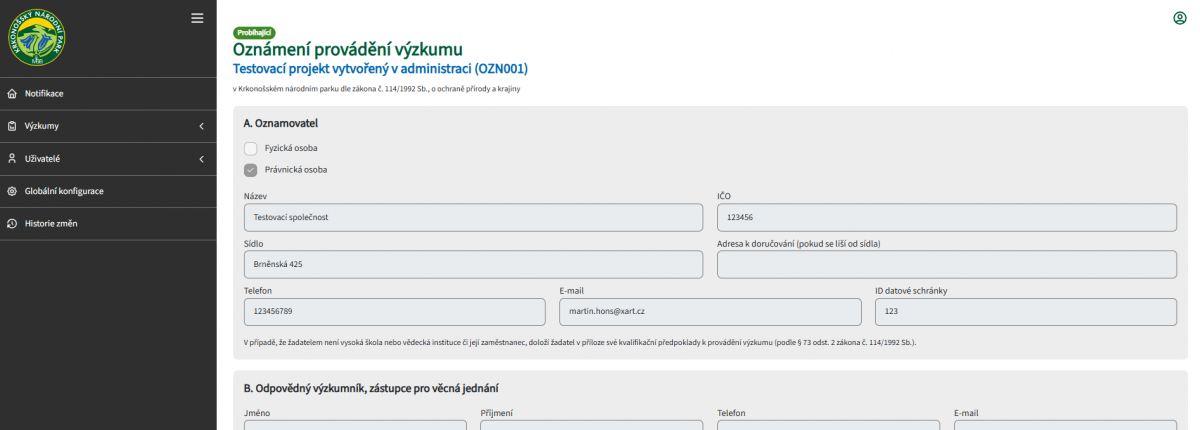
Task: Select the E-mail field in Oznamovatel section
Action: [x=710, y=312]
